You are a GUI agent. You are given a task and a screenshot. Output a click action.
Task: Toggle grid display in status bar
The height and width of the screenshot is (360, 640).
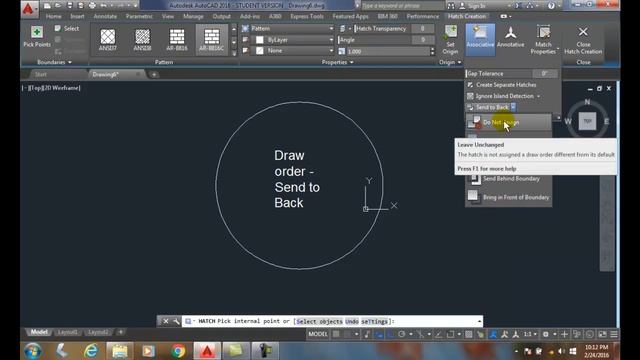point(336,334)
